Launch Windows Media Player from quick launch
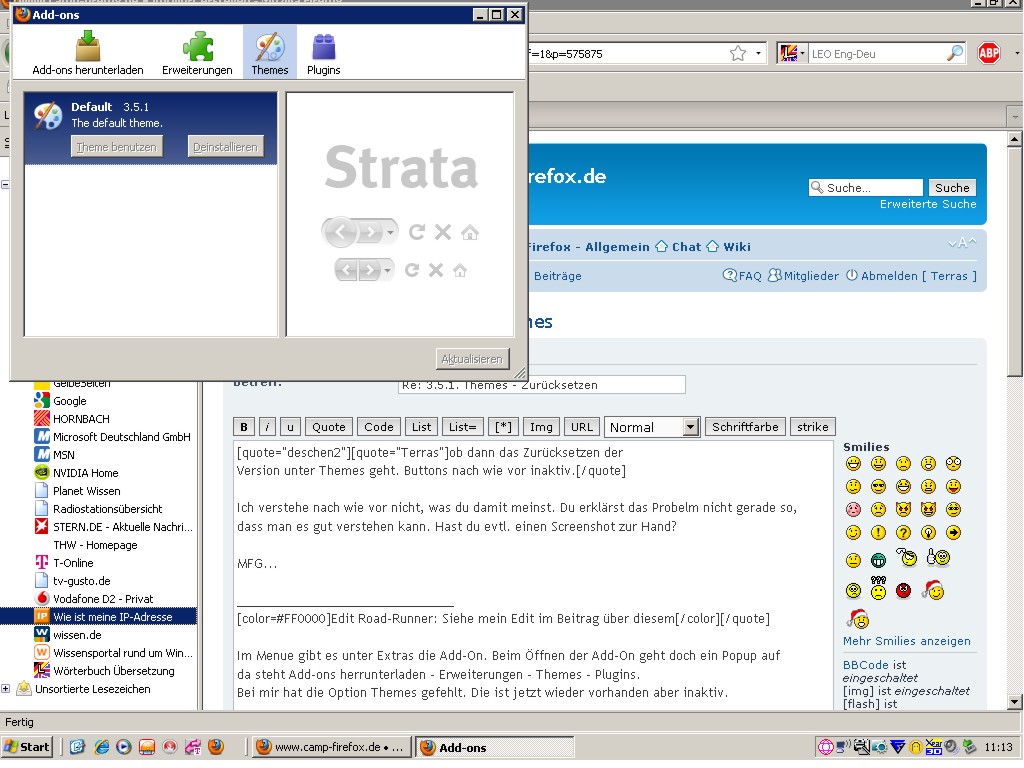Image resolution: width=1024 pixels, height=768 pixels. click(x=123, y=747)
